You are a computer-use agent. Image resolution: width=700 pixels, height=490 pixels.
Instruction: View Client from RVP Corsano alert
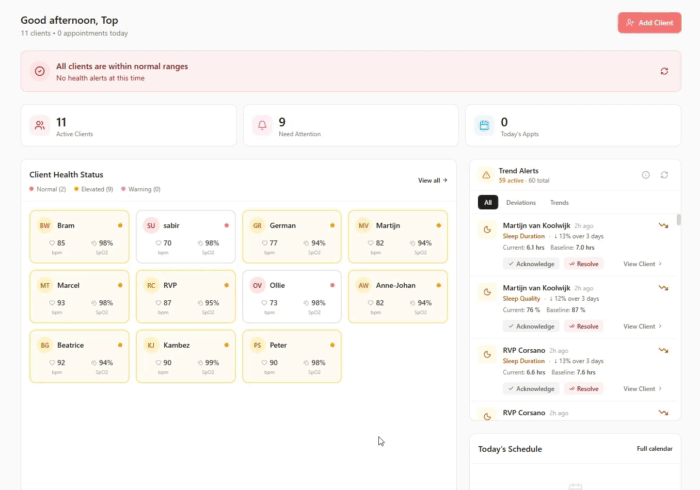tap(642, 389)
